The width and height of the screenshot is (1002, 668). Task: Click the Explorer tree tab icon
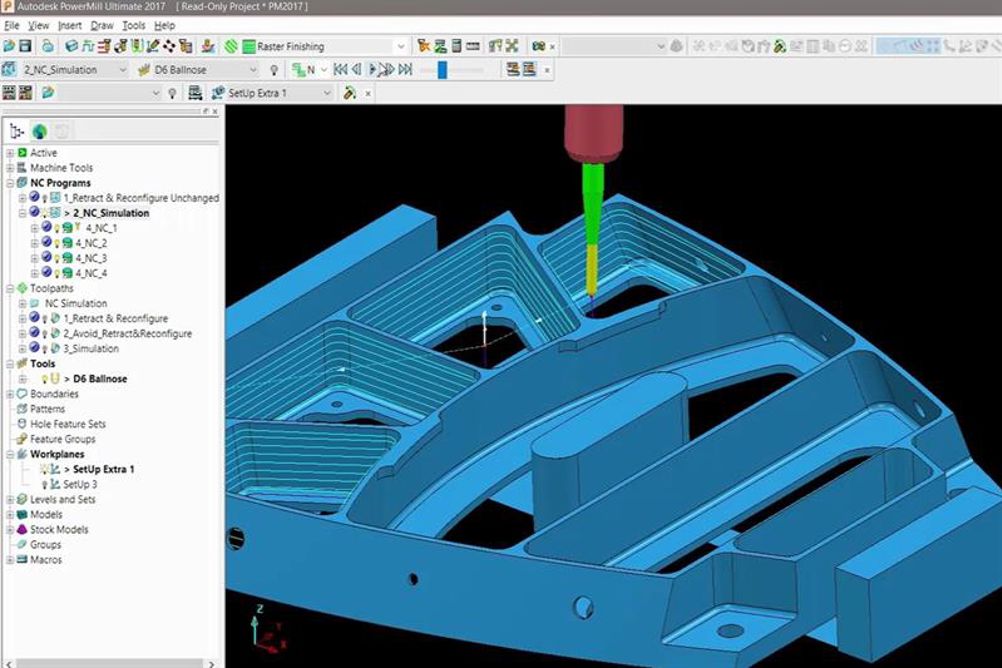click(x=17, y=132)
